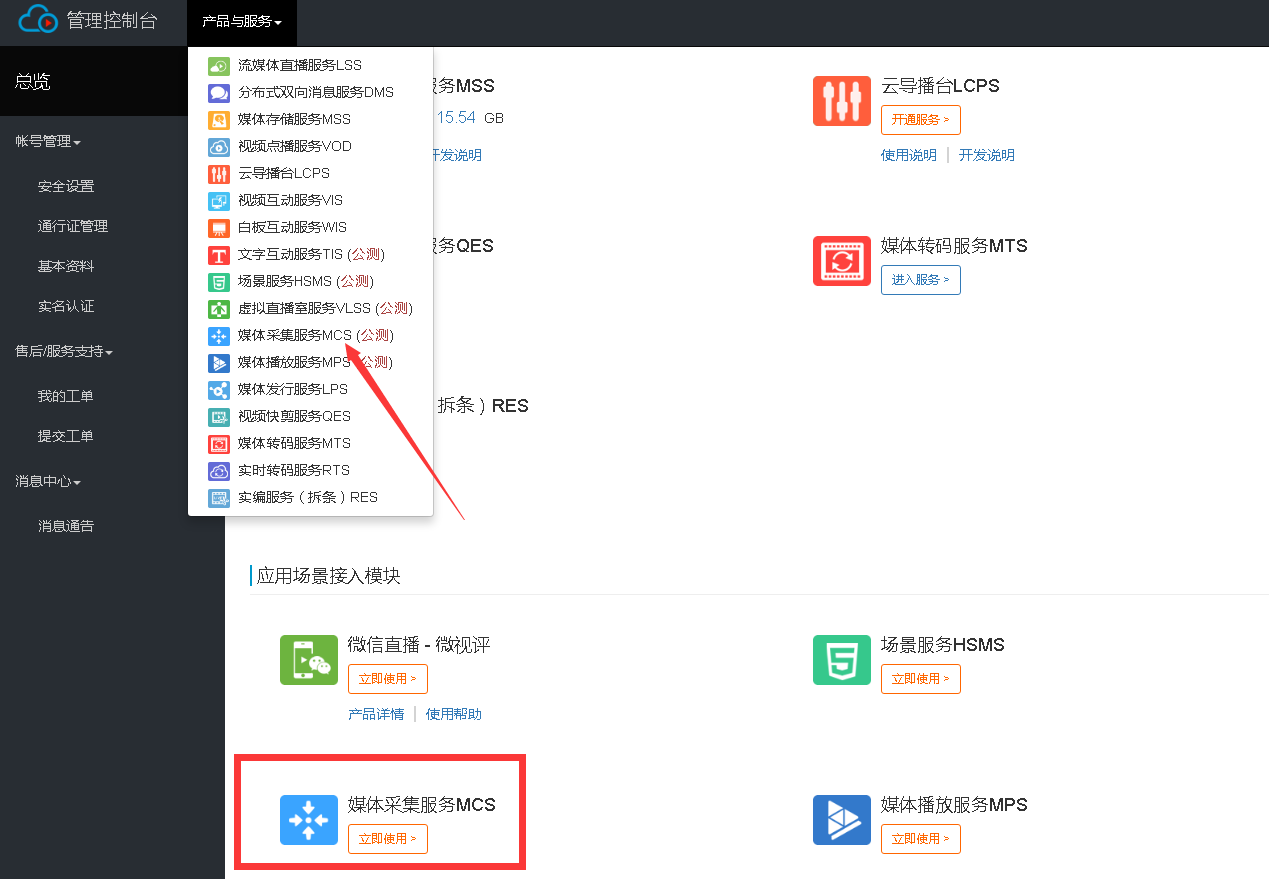Screen dimensions: 1269x879
Task: Open 使用说明 link under 云导播台LCPS
Action: tap(909, 155)
